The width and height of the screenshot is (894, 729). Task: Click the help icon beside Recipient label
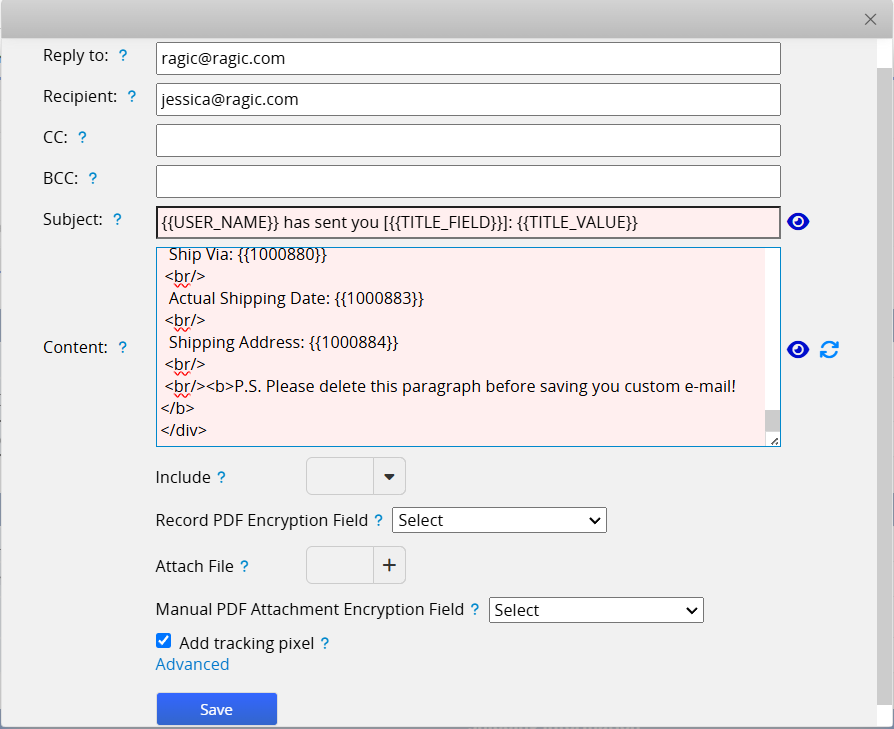tap(133, 97)
